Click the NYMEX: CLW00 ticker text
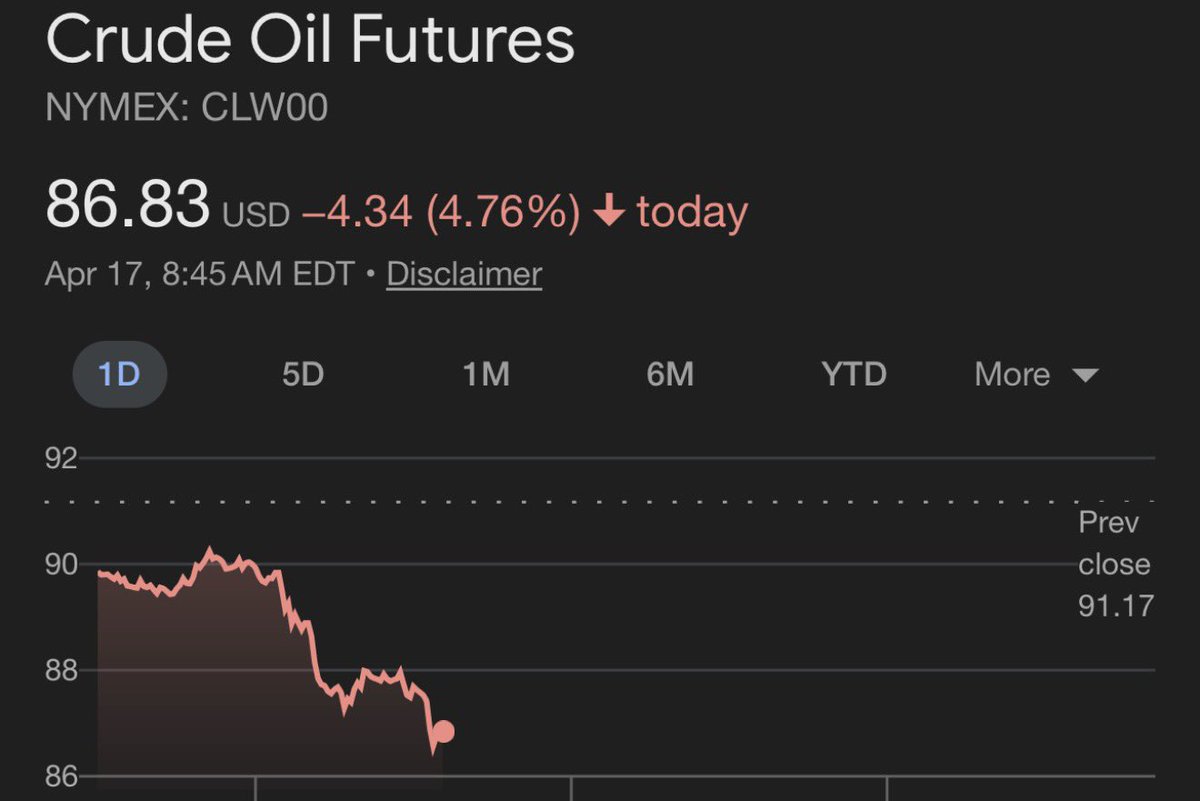The image size is (1200, 801). pos(186,107)
